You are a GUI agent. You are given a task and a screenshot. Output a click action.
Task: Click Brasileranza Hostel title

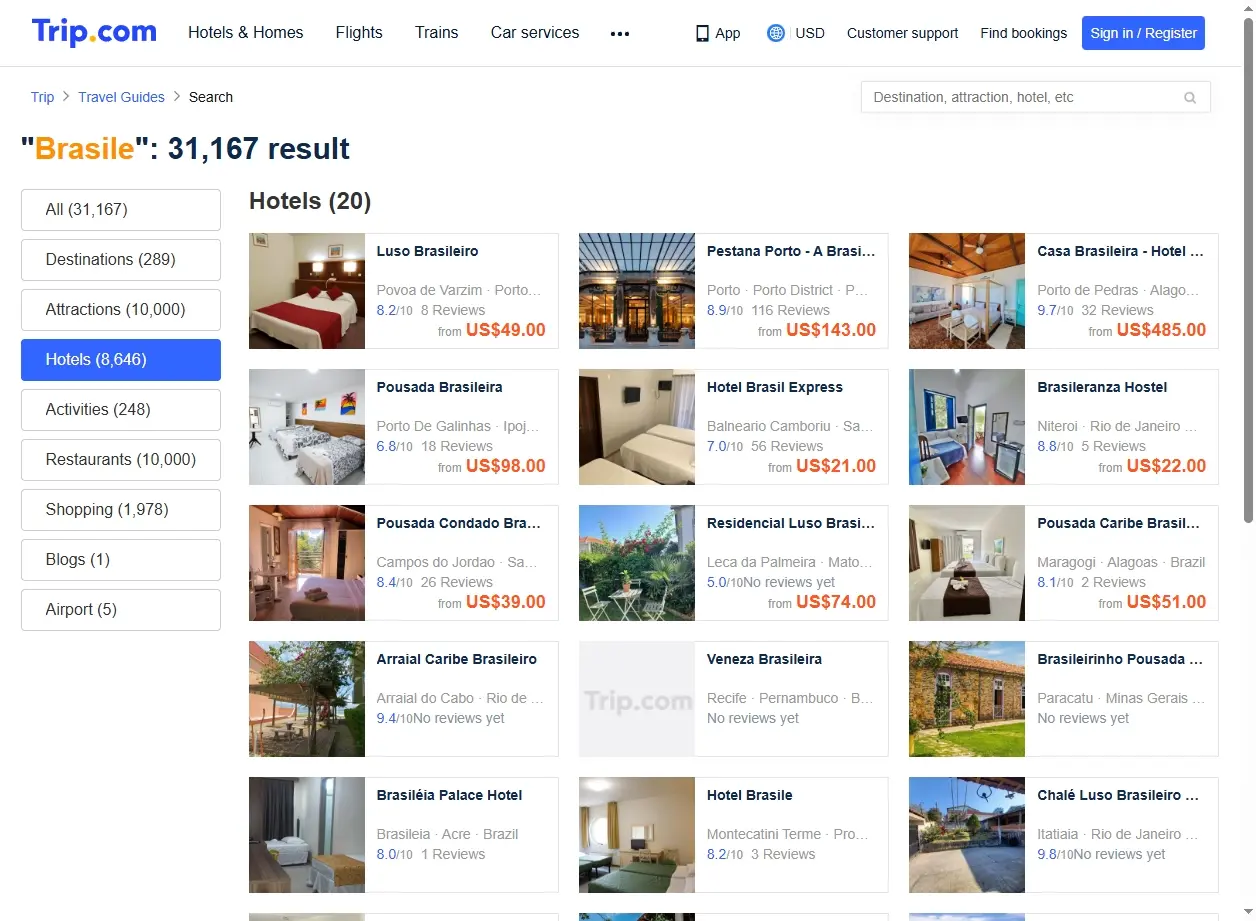[x=1102, y=387]
